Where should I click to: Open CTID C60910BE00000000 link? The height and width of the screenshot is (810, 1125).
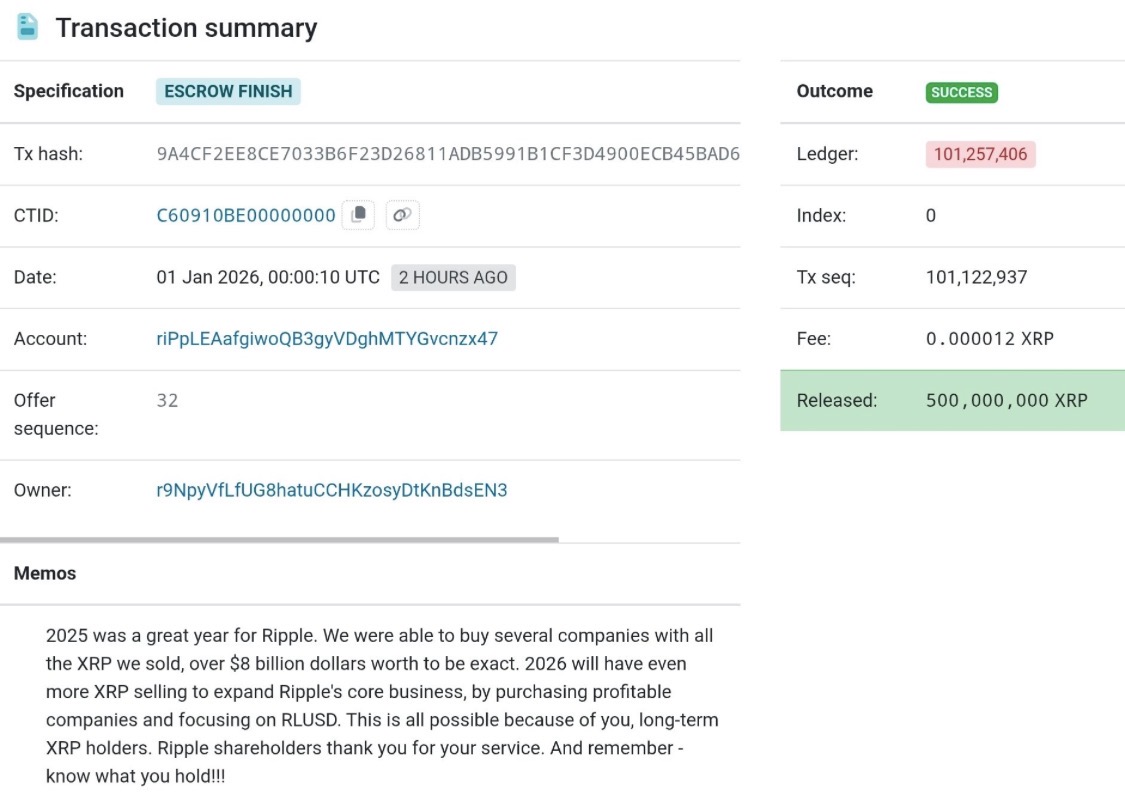pos(246,215)
